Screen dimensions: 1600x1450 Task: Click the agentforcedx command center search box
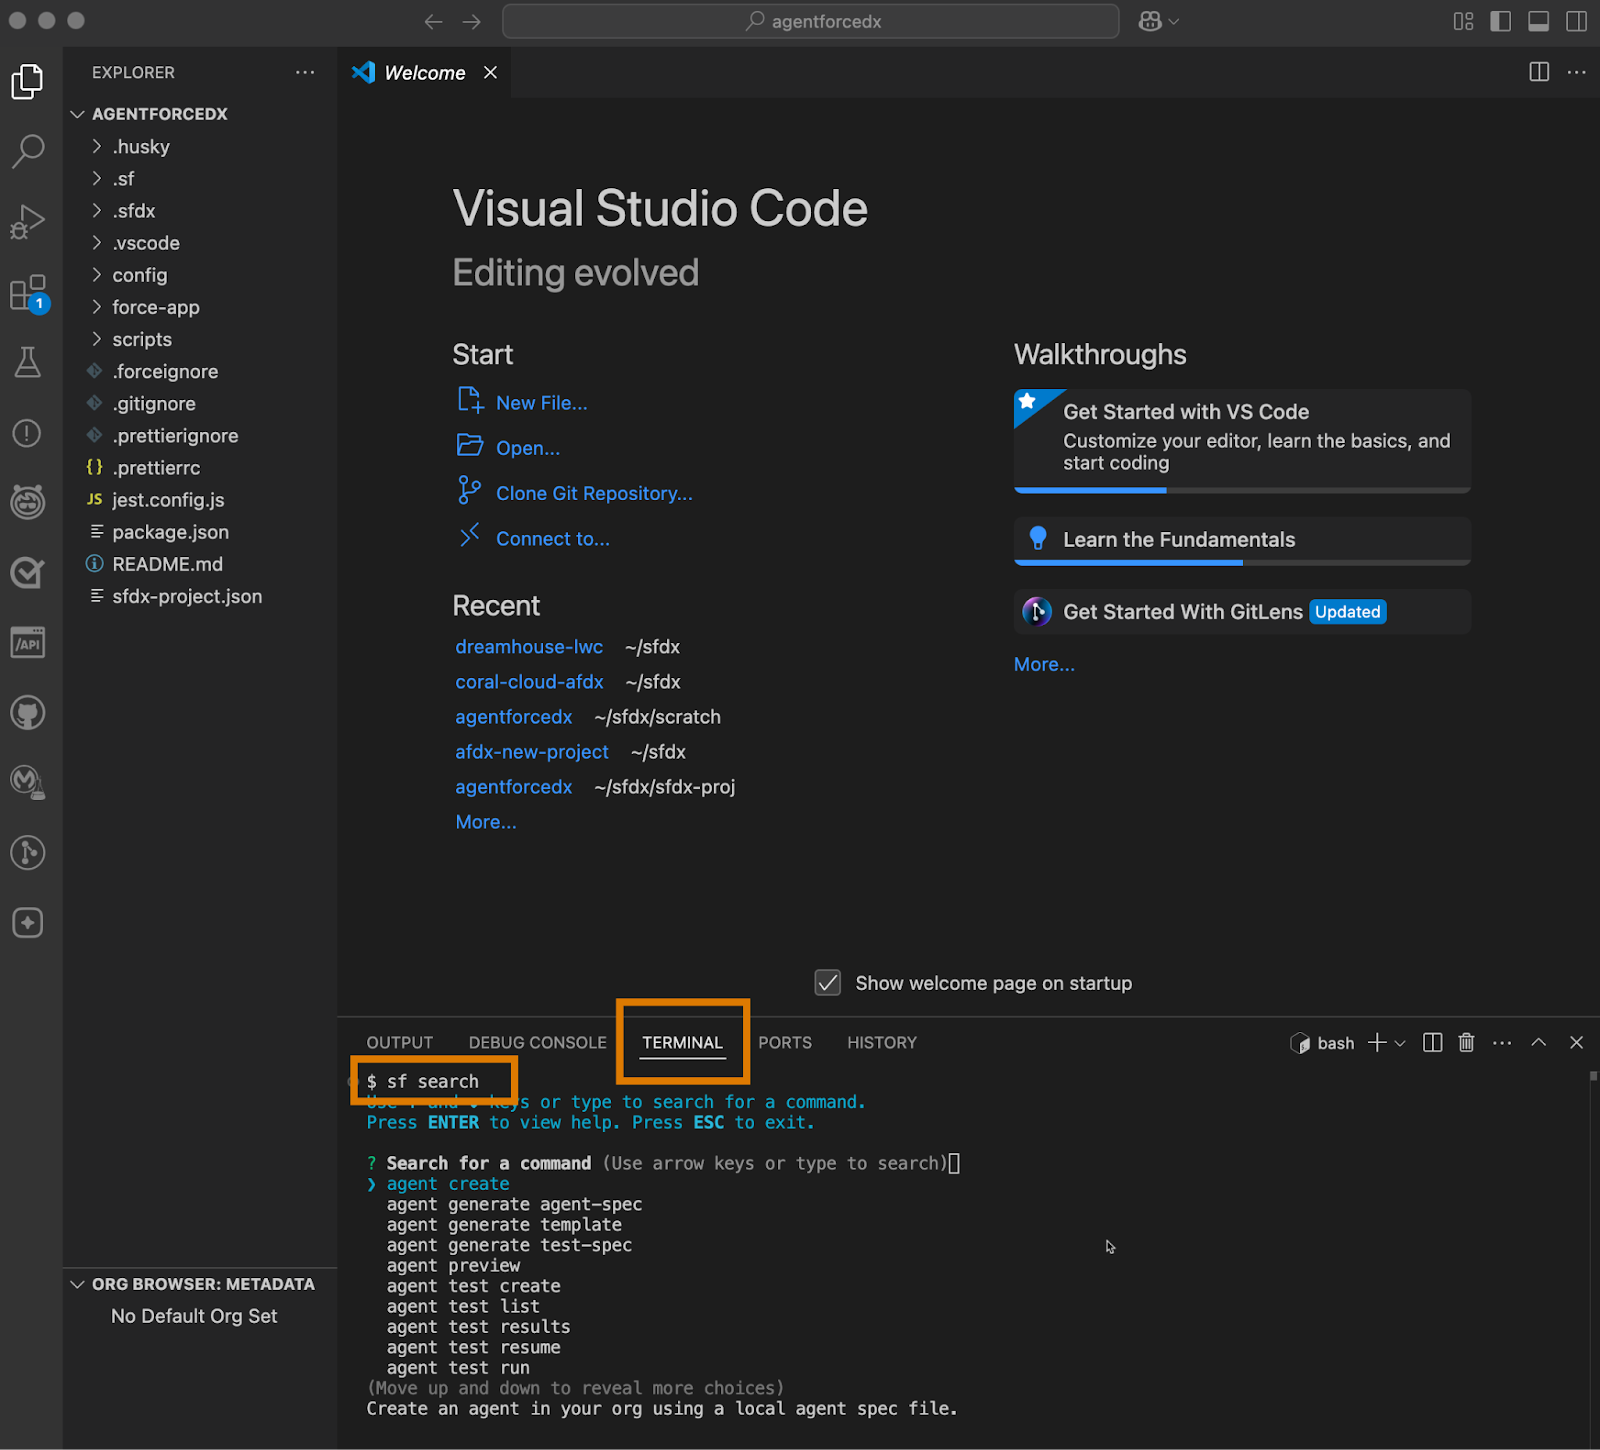pyautogui.click(x=810, y=22)
